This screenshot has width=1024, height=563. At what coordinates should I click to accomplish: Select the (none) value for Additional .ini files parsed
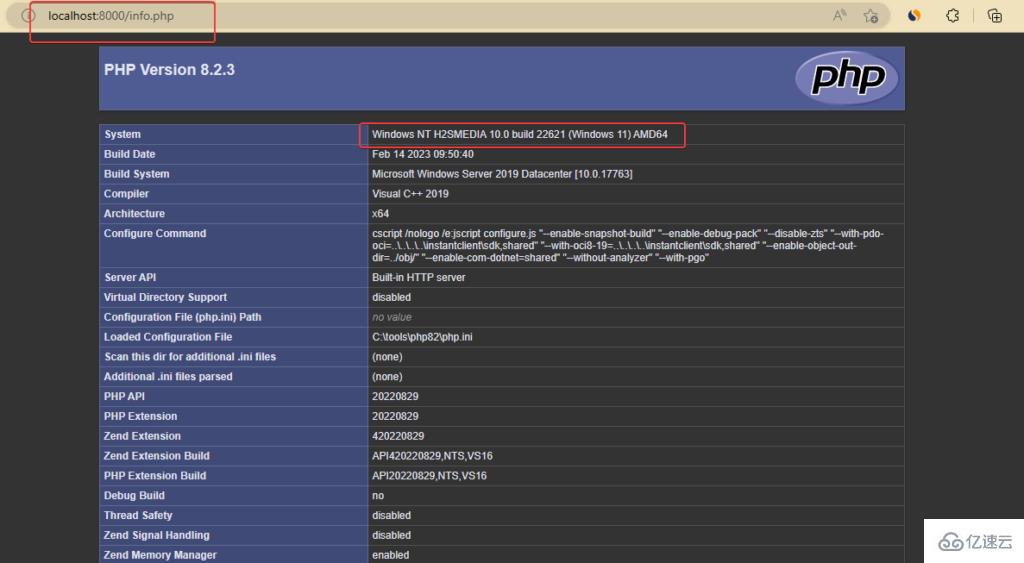[387, 376]
